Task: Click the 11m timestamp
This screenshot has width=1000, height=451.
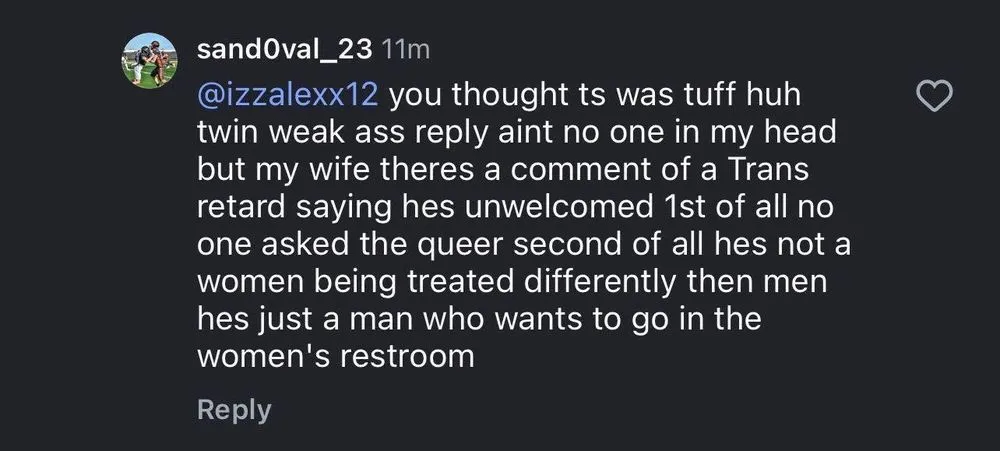Action: pyautogui.click(x=405, y=49)
